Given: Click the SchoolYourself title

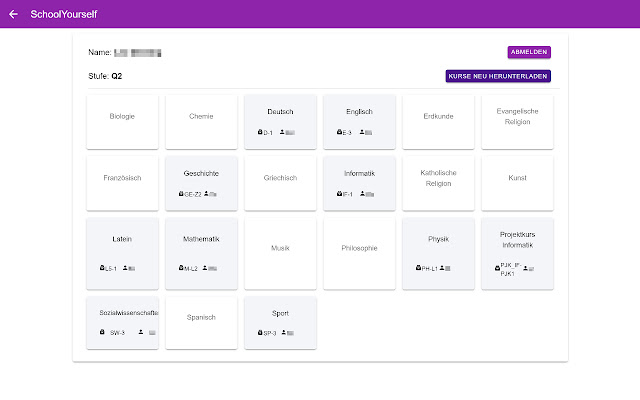Looking at the screenshot, I should coord(64,14).
